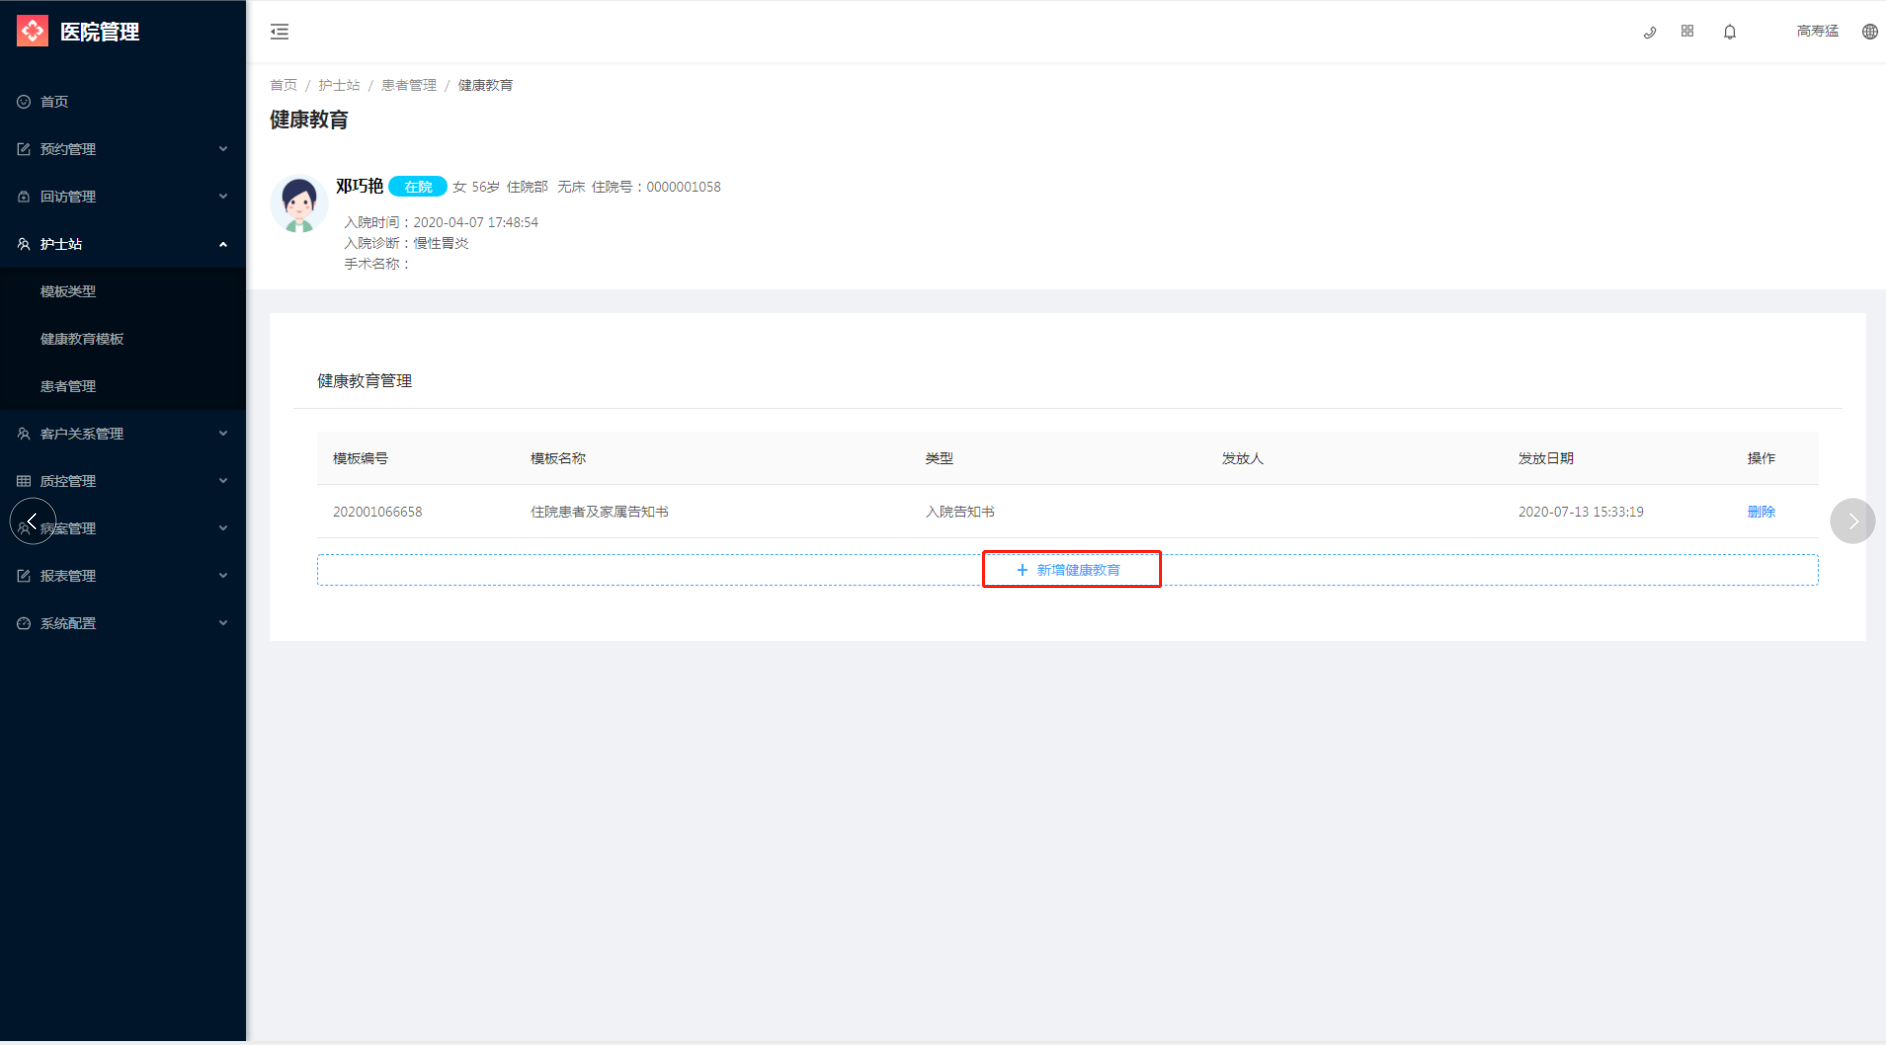
Task: Expand the 质控管理 chevron
Action: point(223,481)
